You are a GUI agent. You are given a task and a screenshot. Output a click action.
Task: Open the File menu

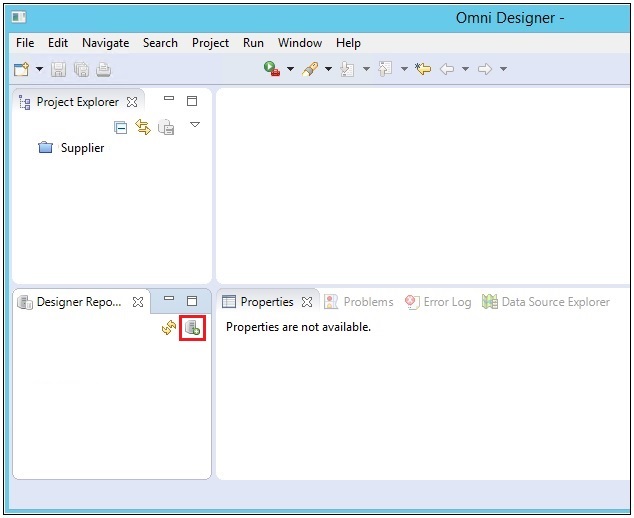[25, 42]
